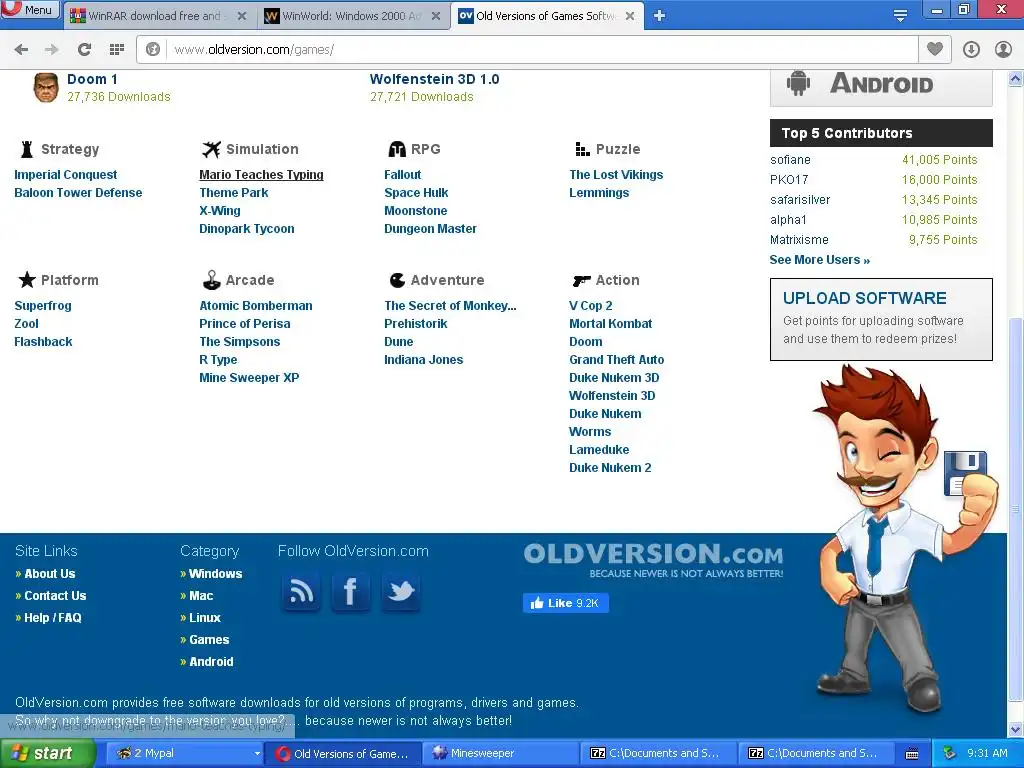Viewport: 1024px width, 768px height.
Task: Open the Duke Nukem 3D link
Action: tap(614, 378)
